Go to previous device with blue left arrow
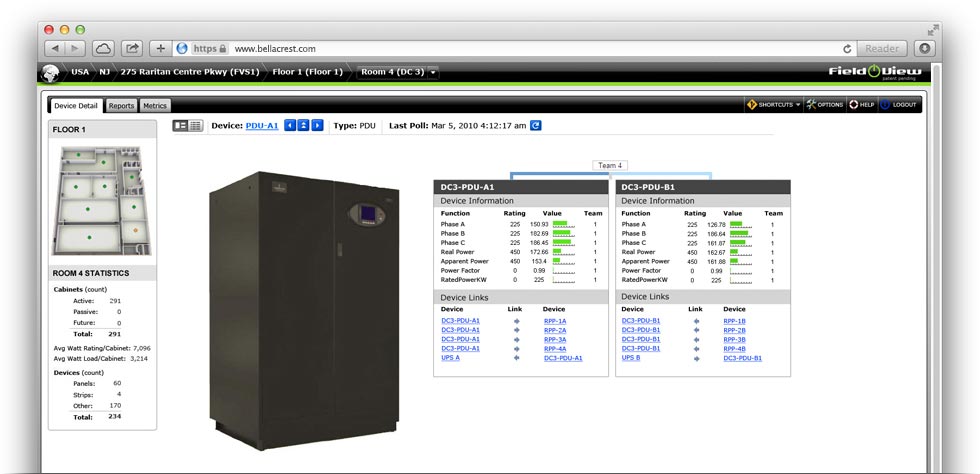This screenshot has height=474, width=980. tap(289, 126)
